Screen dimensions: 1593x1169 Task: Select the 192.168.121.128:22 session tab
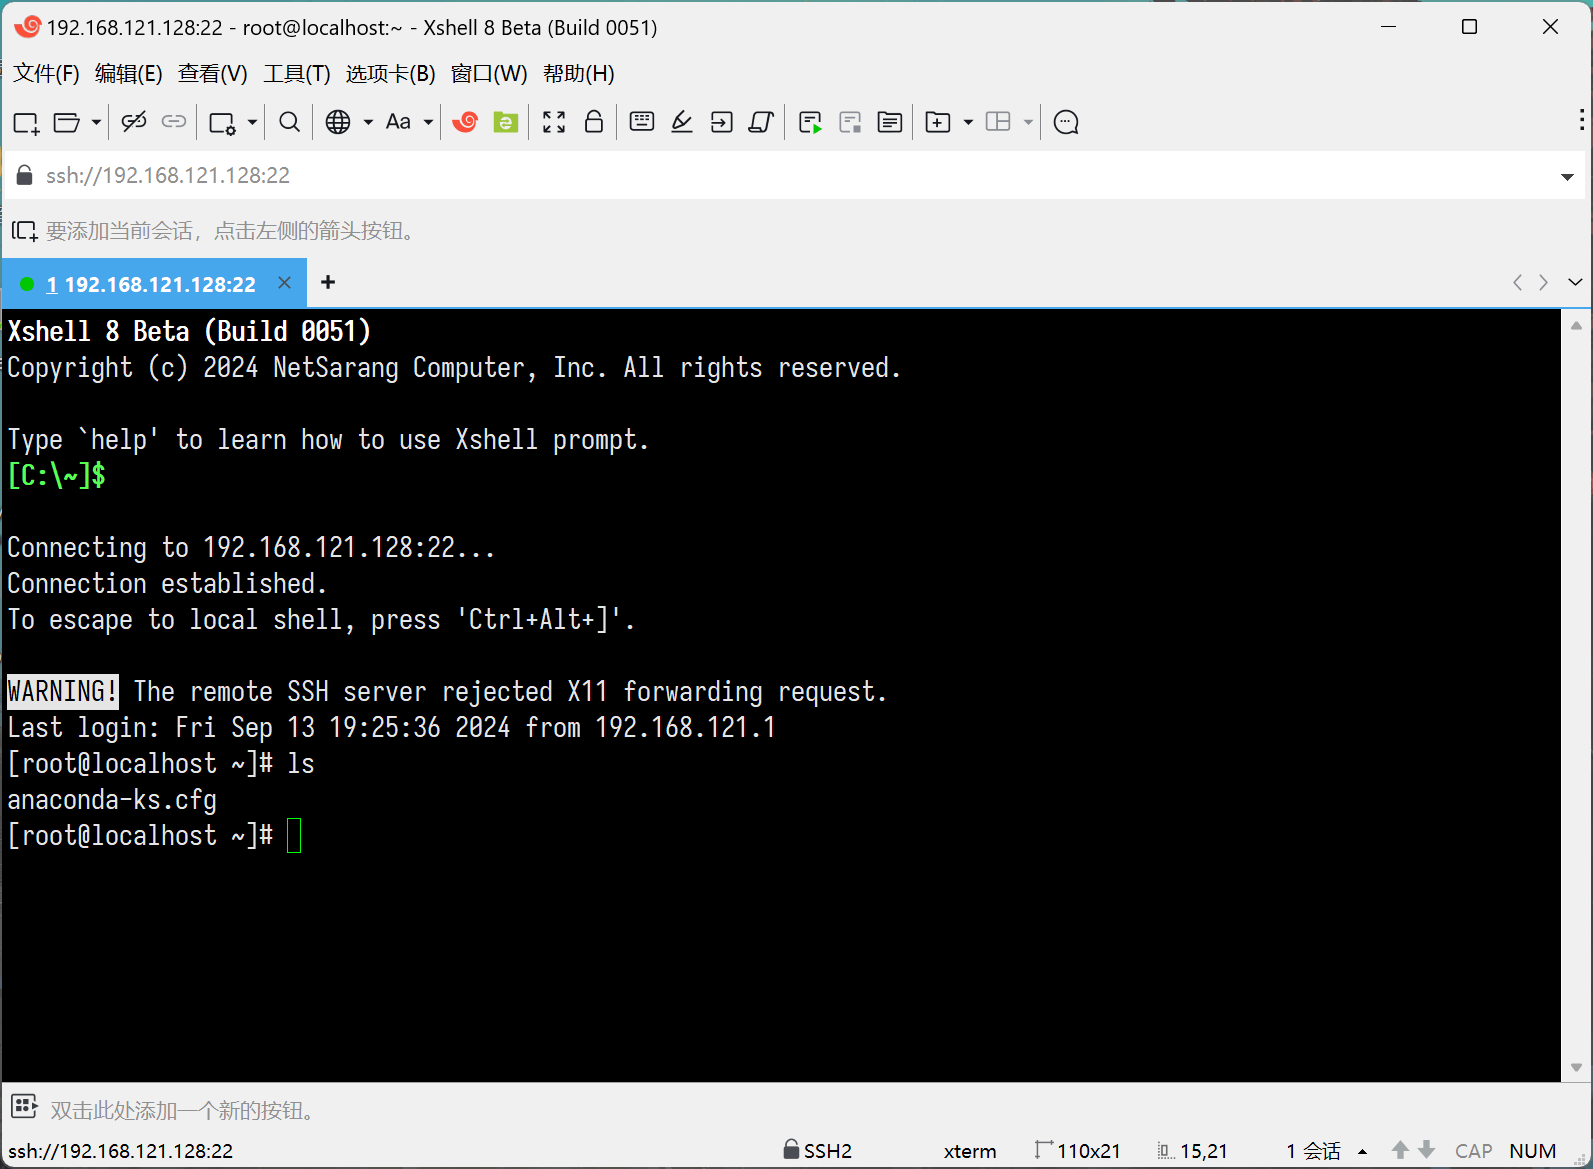(152, 284)
